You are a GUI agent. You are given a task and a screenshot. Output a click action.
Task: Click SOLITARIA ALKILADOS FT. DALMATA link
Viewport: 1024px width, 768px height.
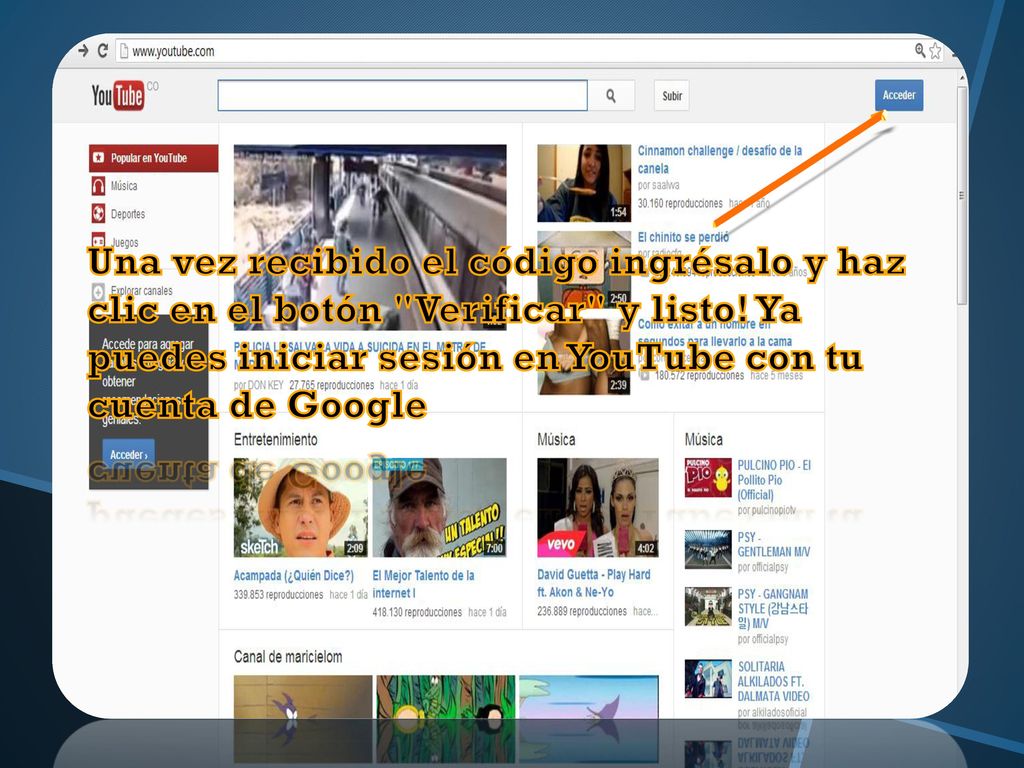click(774, 681)
